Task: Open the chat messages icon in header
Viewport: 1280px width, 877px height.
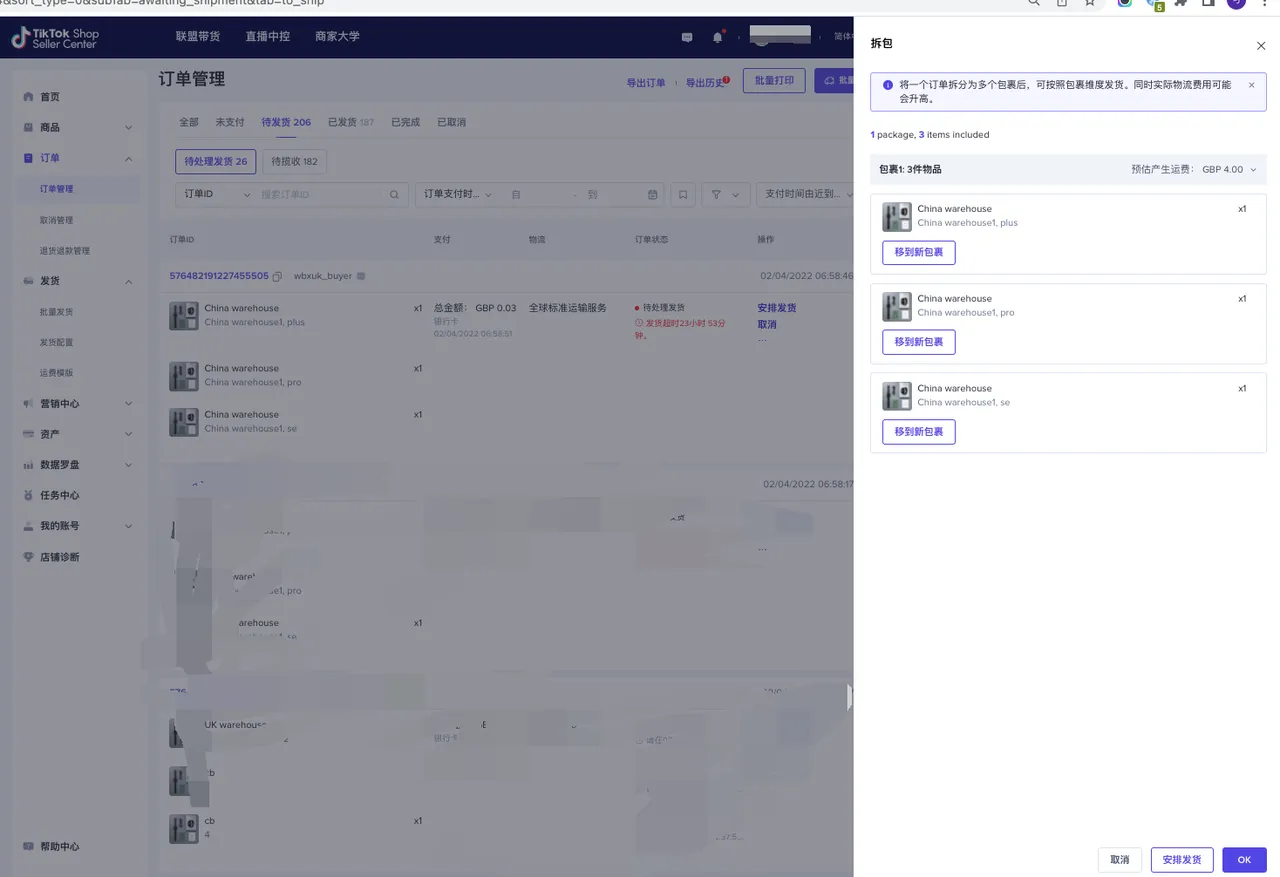Action: [x=687, y=37]
